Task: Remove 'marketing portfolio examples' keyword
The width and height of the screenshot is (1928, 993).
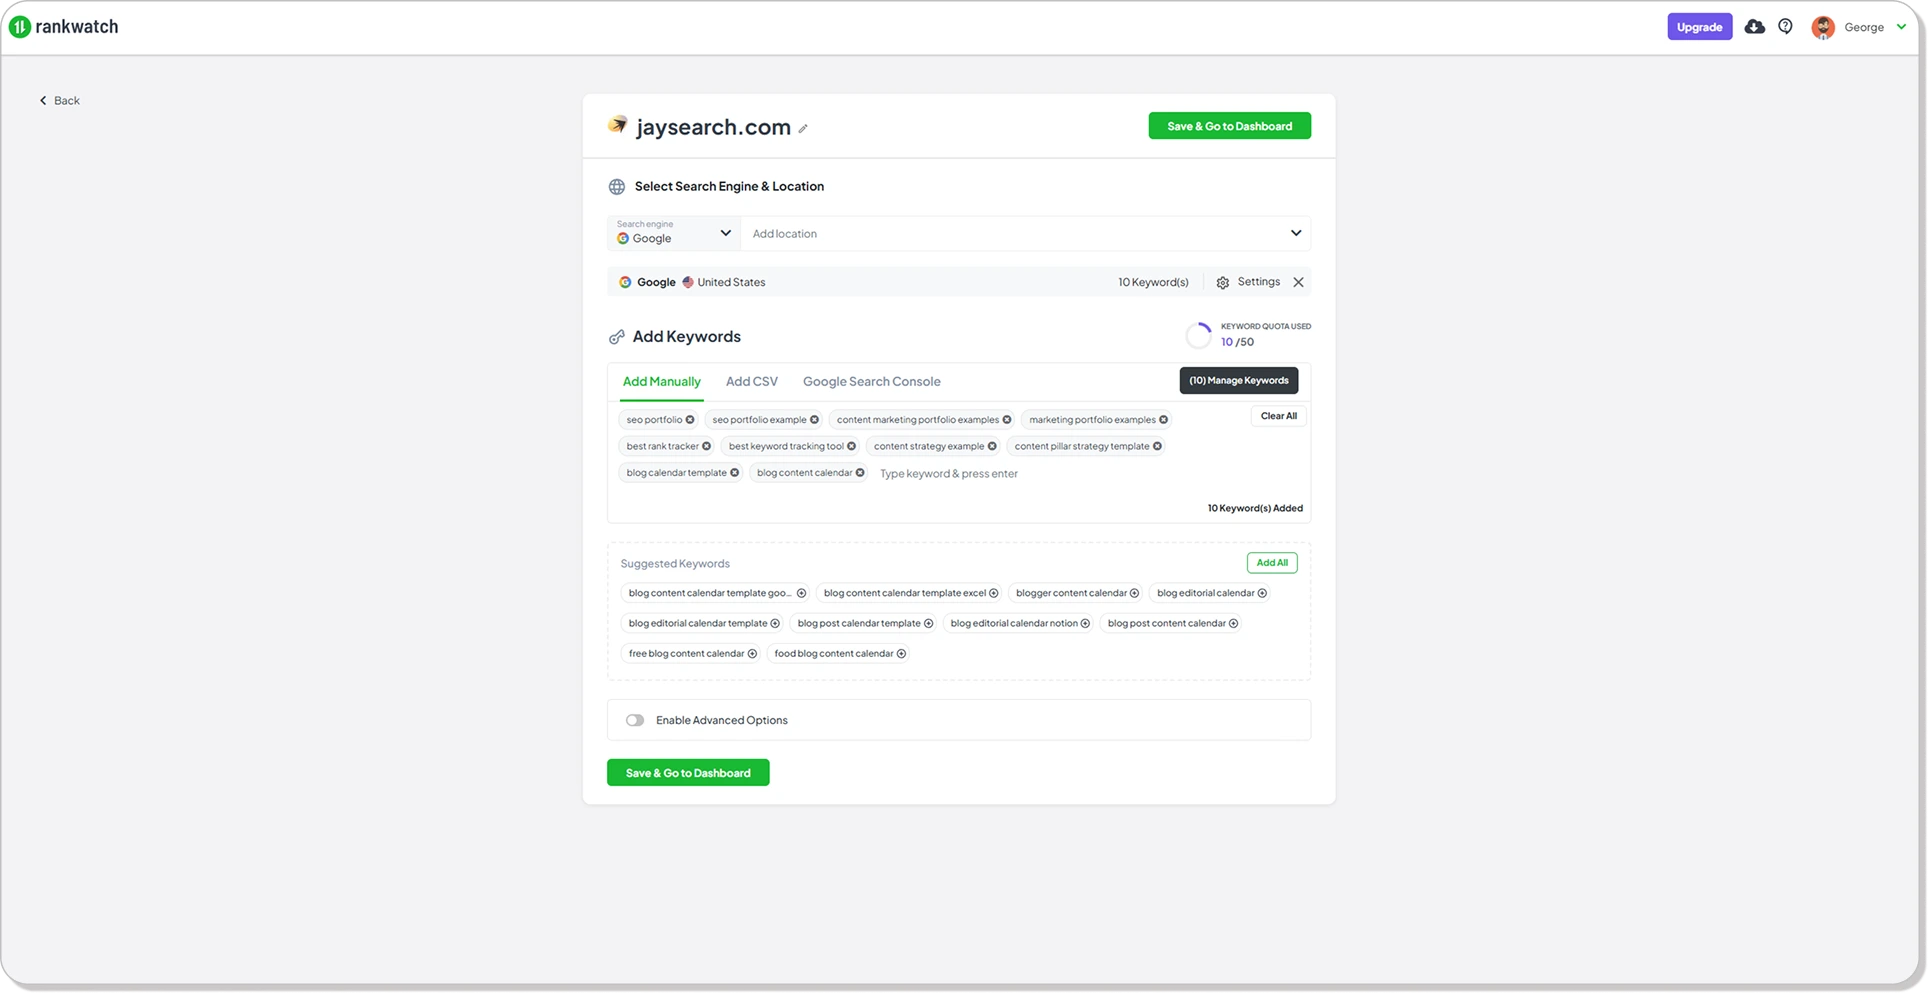Action: tap(1163, 420)
